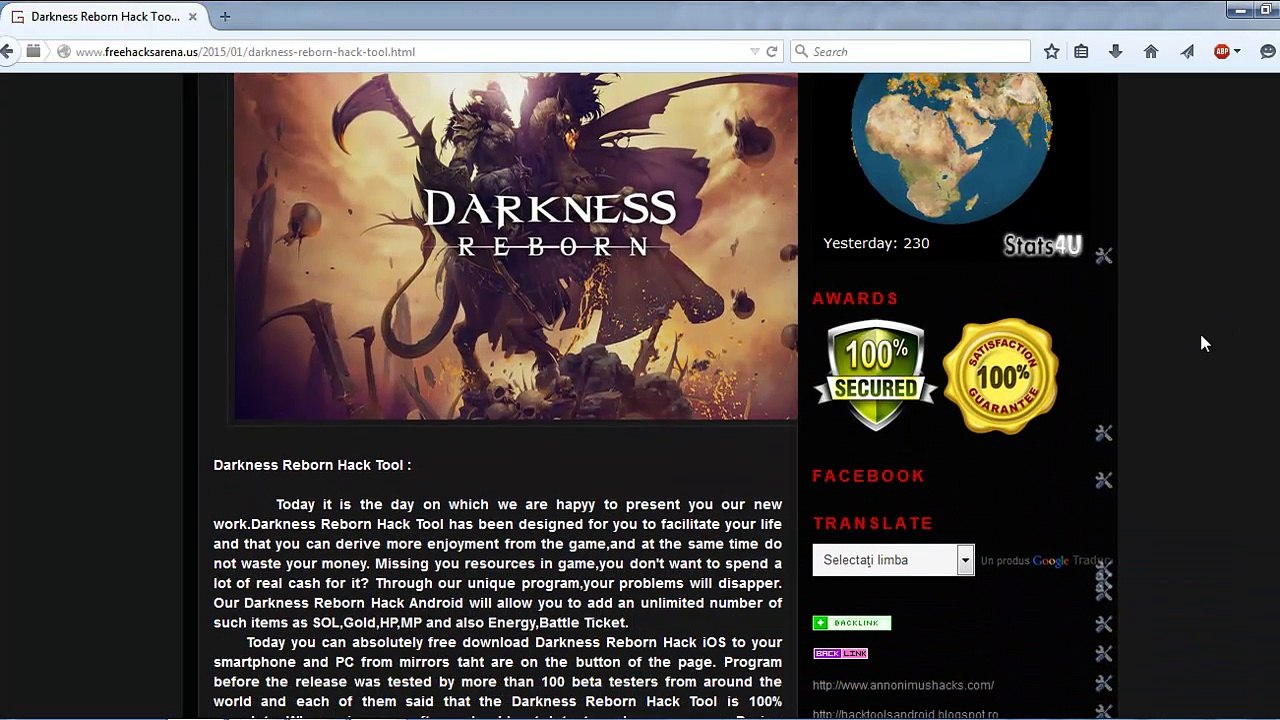The height and width of the screenshot is (720, 1280).
Task: Click the paper plane send icon
Action: point(1187,51)
